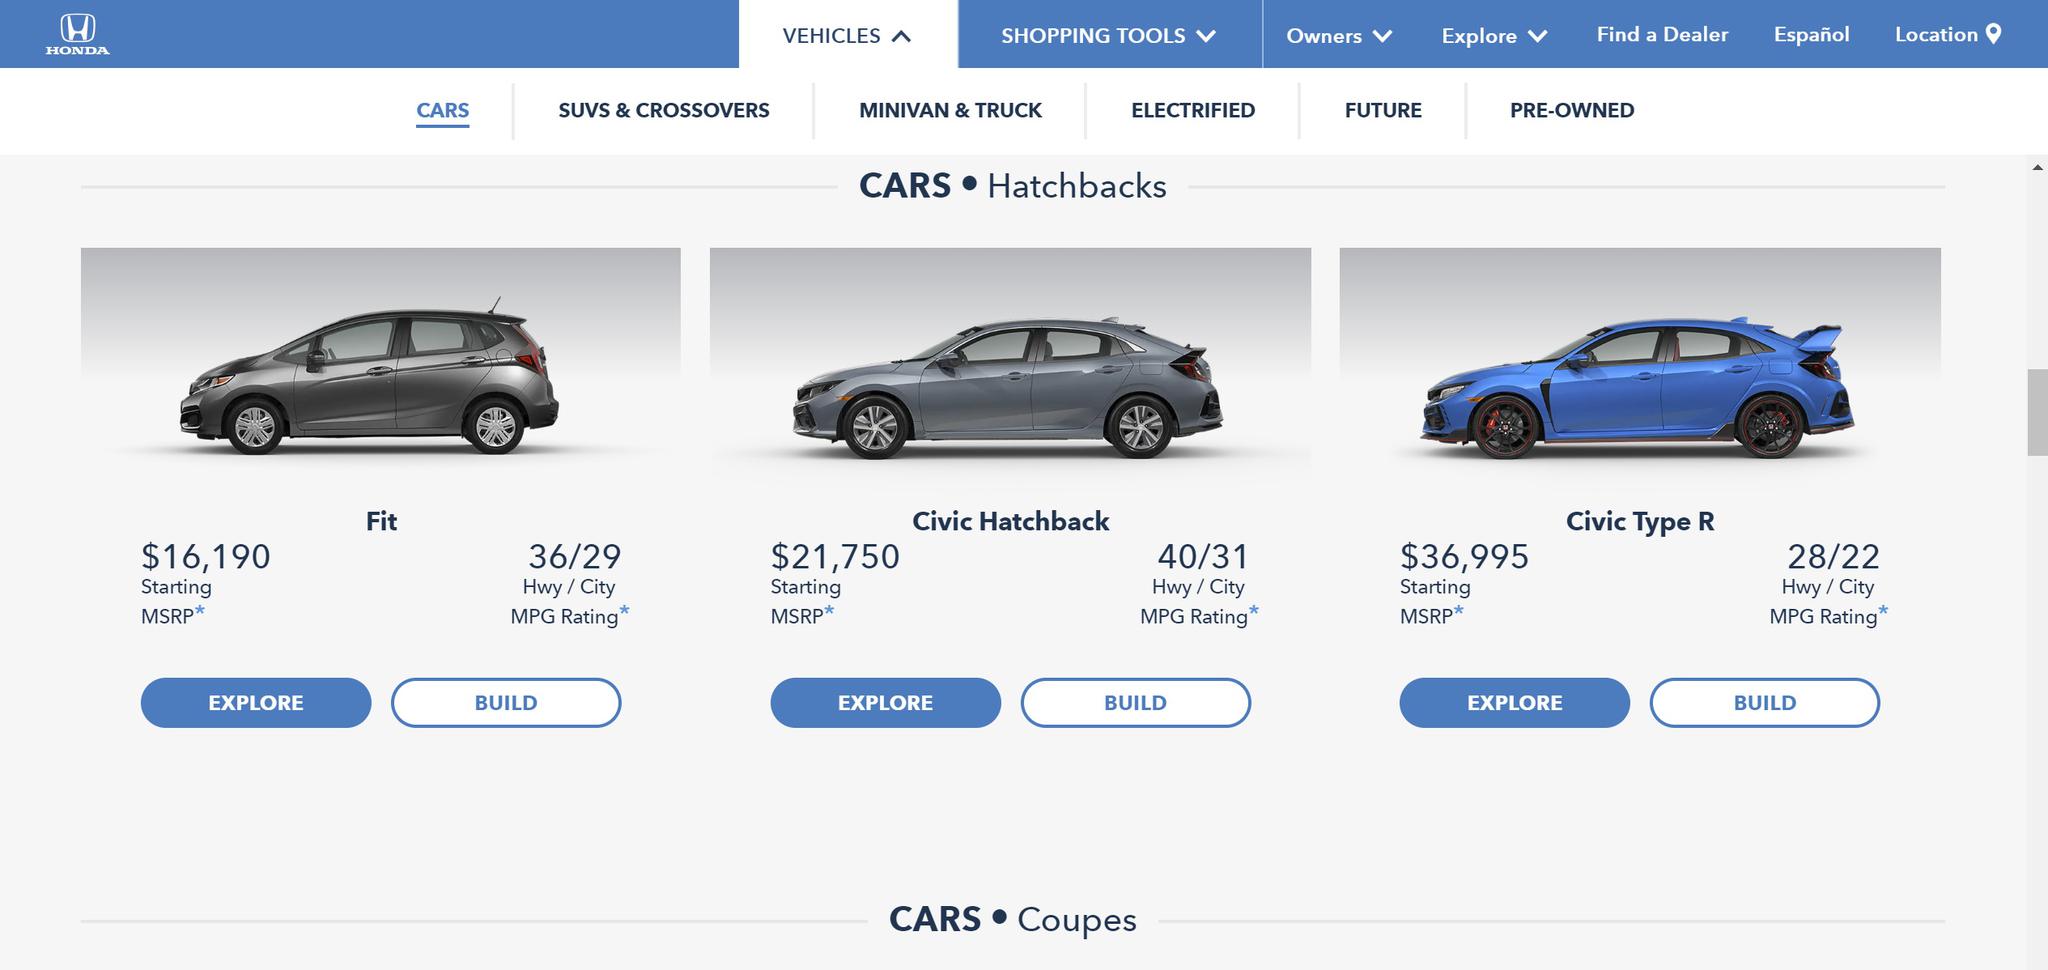Image resolution: width=2048 pixels, height=970 pixels.
Task: Build a Civic Hatchback
Action: [x=1135, y=703]
